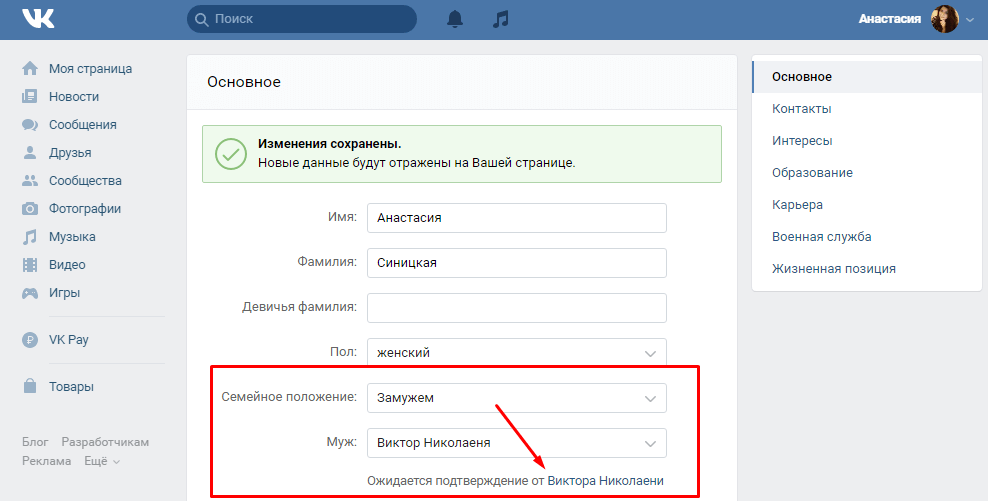The height and width of the screenshot is (501, 988).
Task: Click the Девичья фамилия input field
Action: tap(516, 307)
